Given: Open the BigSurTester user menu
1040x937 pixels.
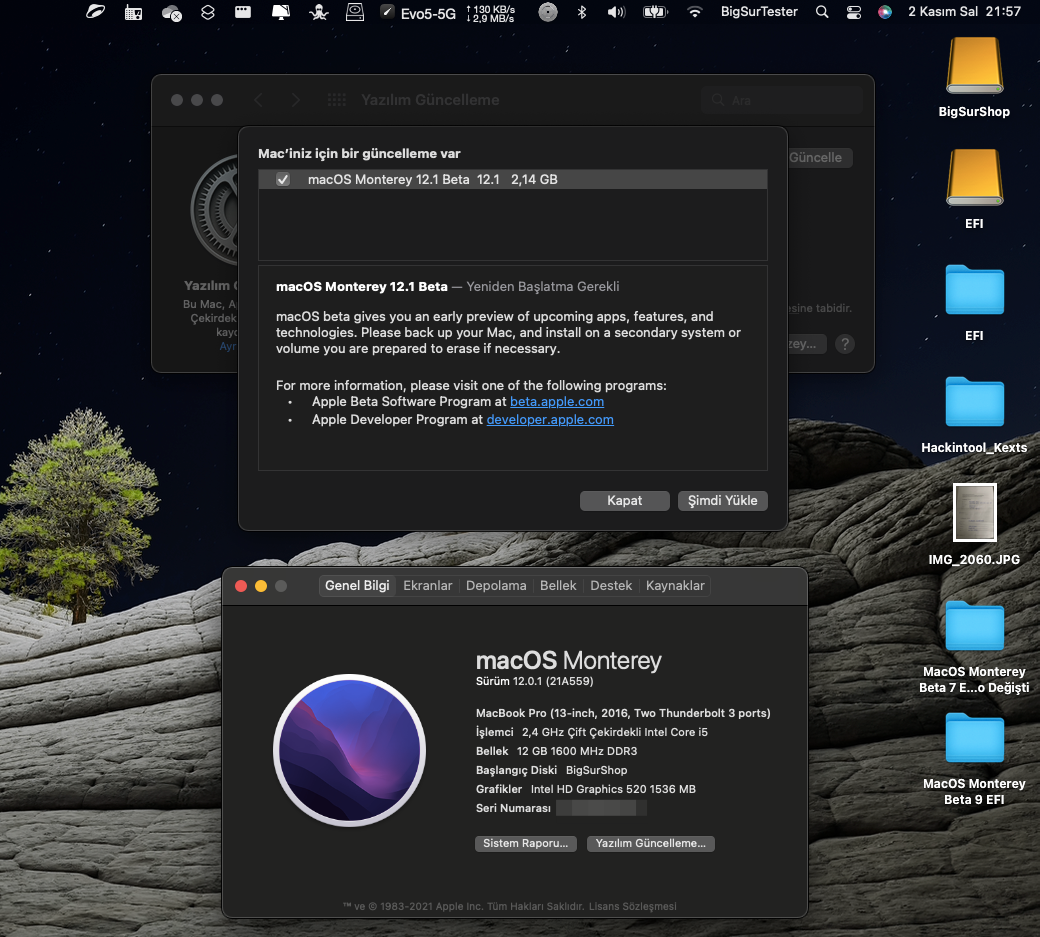Looking at the screenshot, I should pyautogui.click(x=759, y=12).
